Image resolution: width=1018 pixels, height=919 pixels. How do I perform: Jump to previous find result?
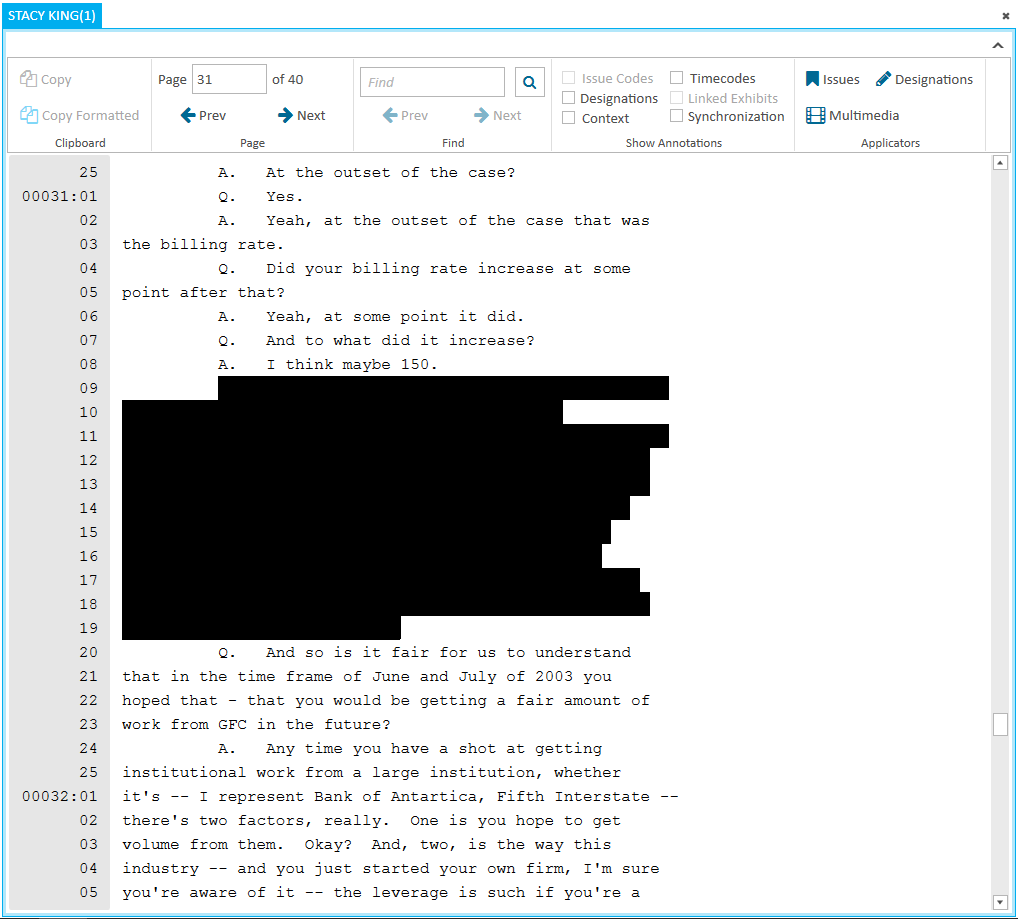pos(405,116)
